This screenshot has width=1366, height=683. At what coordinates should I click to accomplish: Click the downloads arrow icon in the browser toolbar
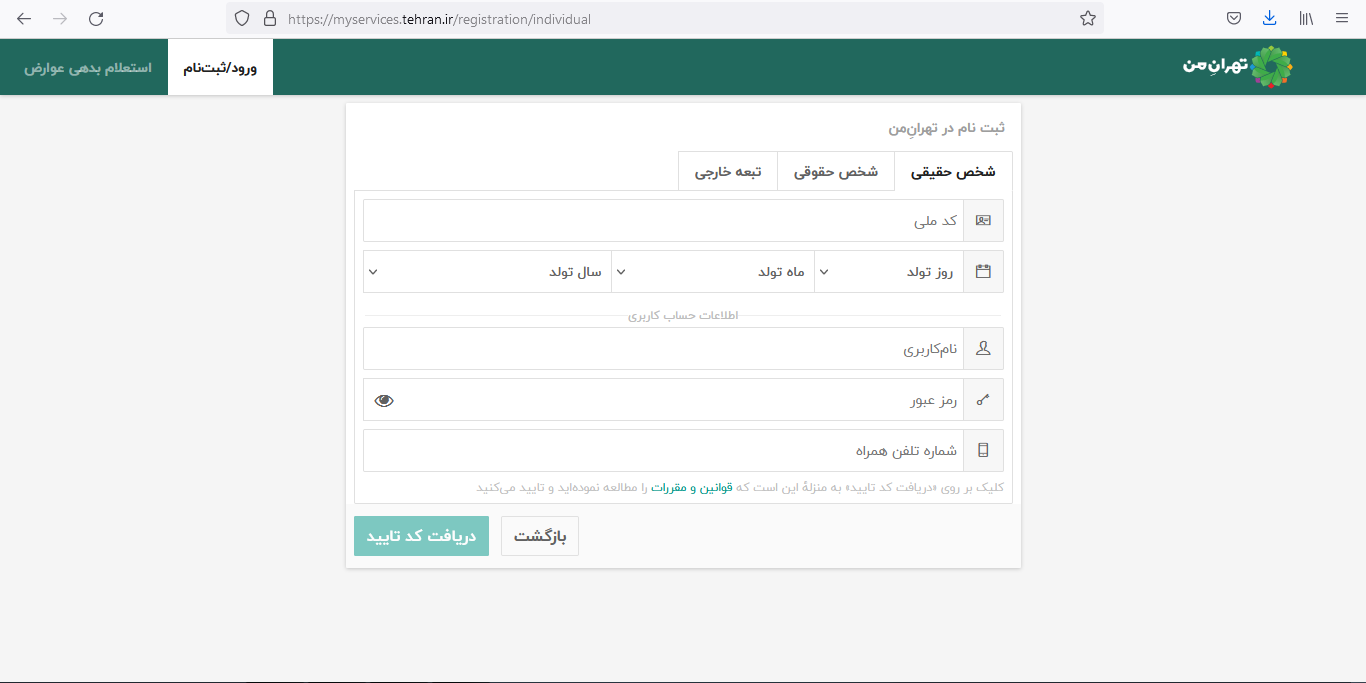coord(1270,18)
